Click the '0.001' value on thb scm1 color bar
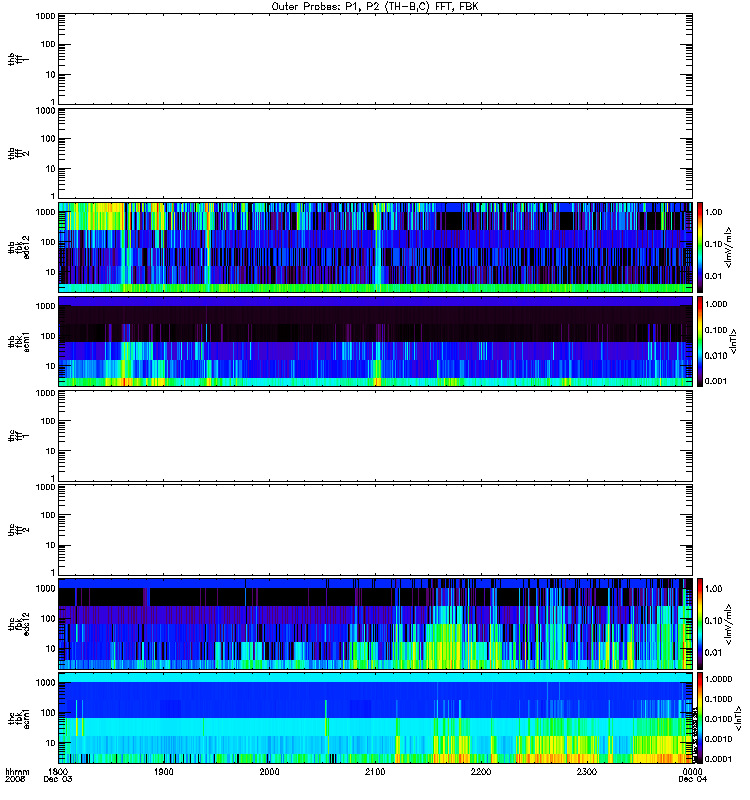Image resolution: width=750 pixels, height=800 pixels. [x=716, y=381]
